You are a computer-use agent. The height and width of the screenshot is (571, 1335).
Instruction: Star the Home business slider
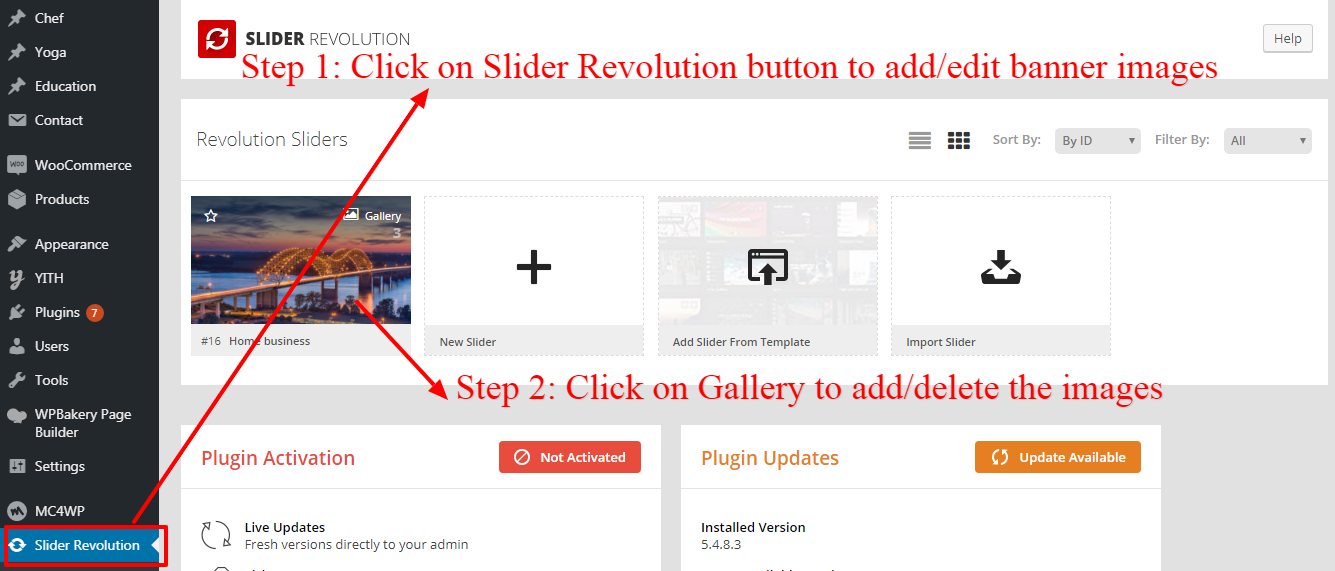click(x=211, y=215)
